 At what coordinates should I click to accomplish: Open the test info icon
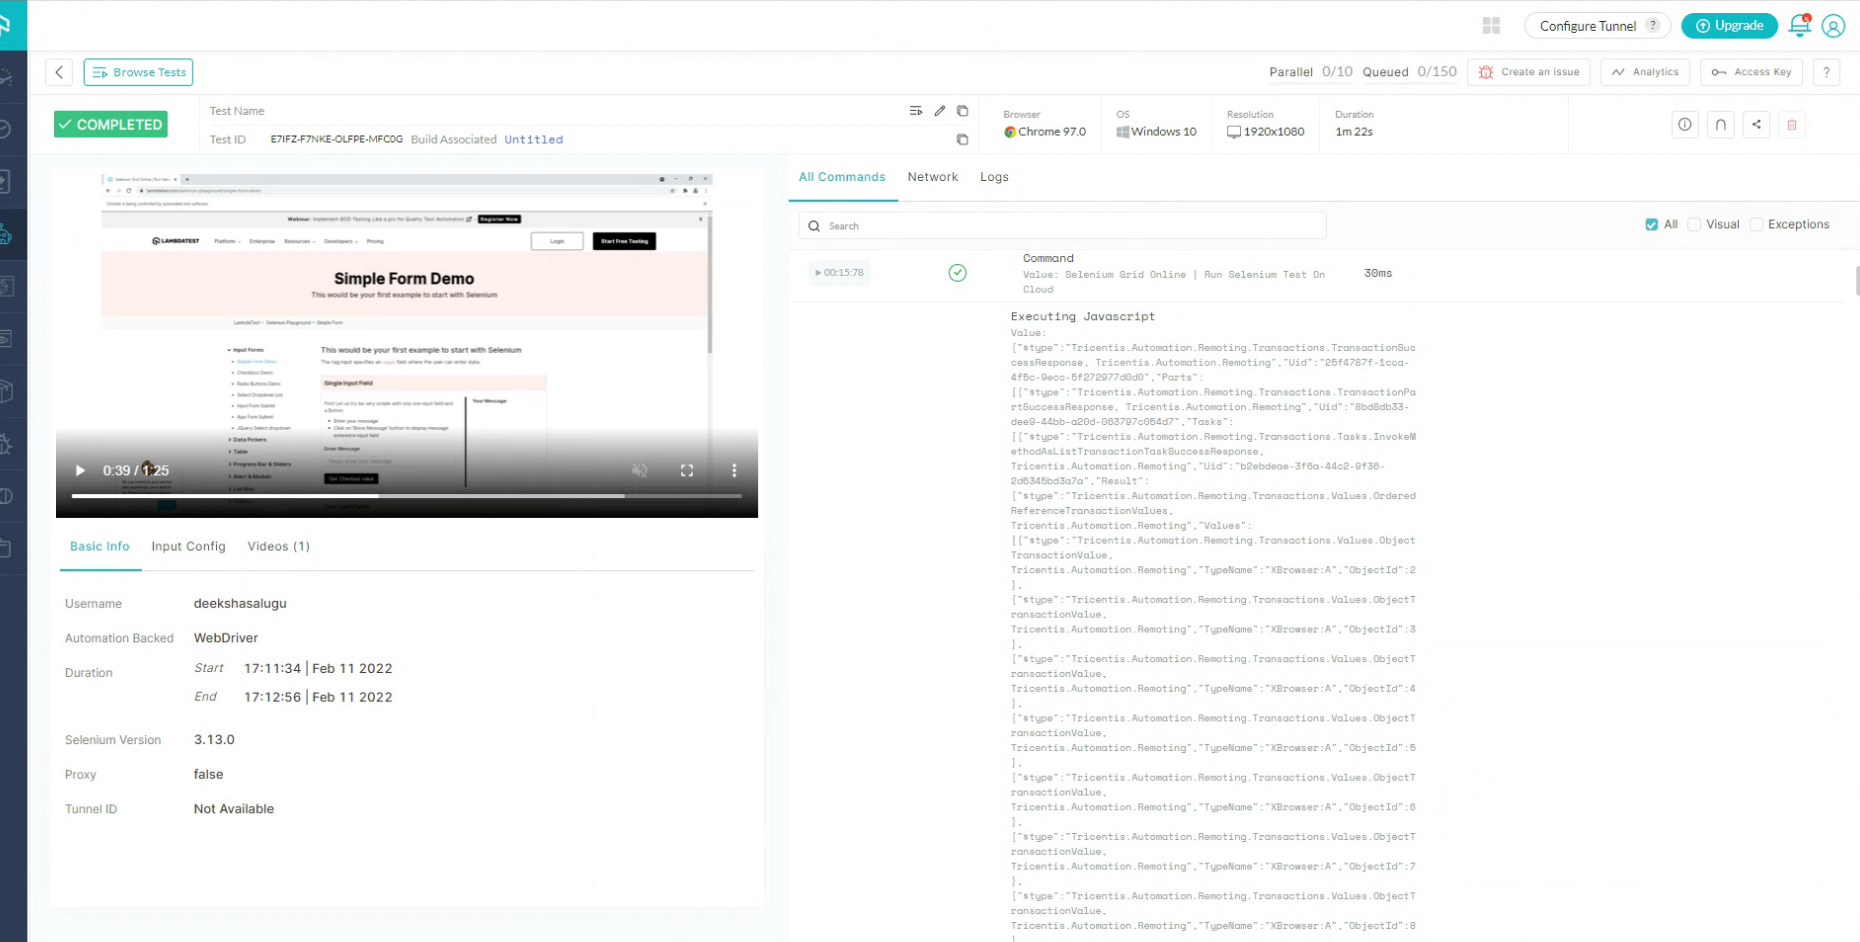[1685, 125]
